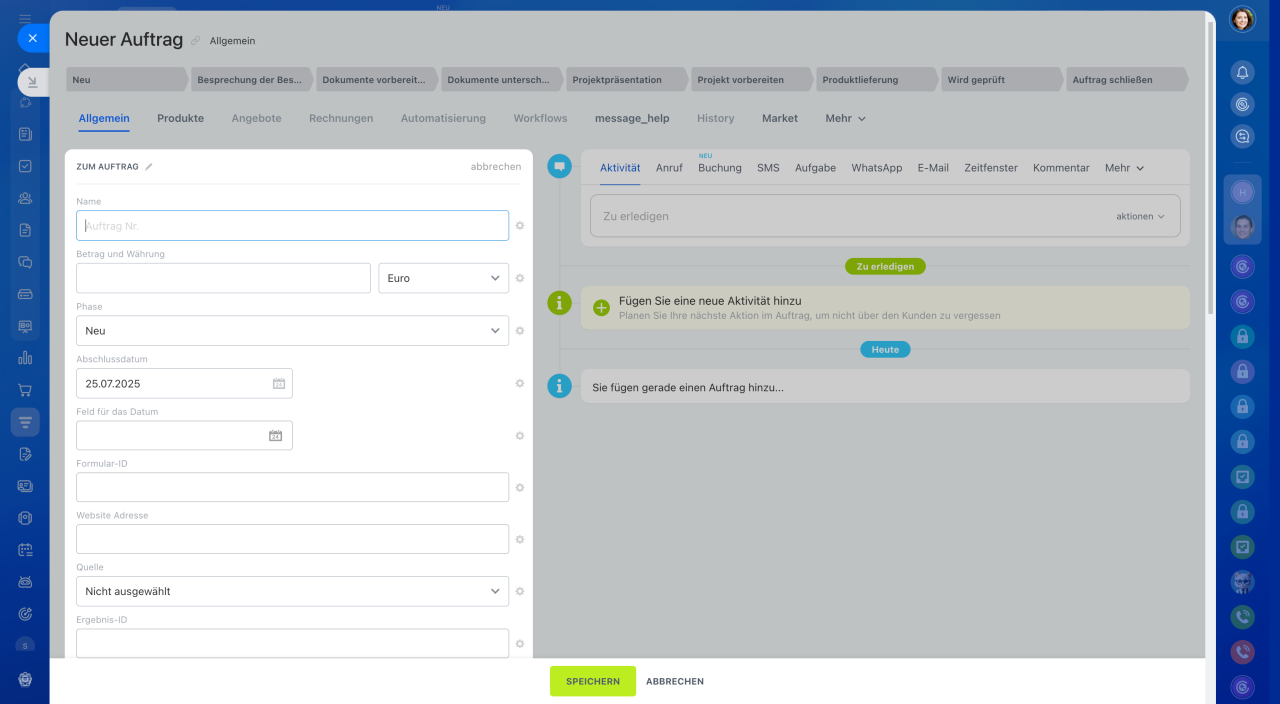Open the chat bubbles icon in left sidebar

point(25,262)
